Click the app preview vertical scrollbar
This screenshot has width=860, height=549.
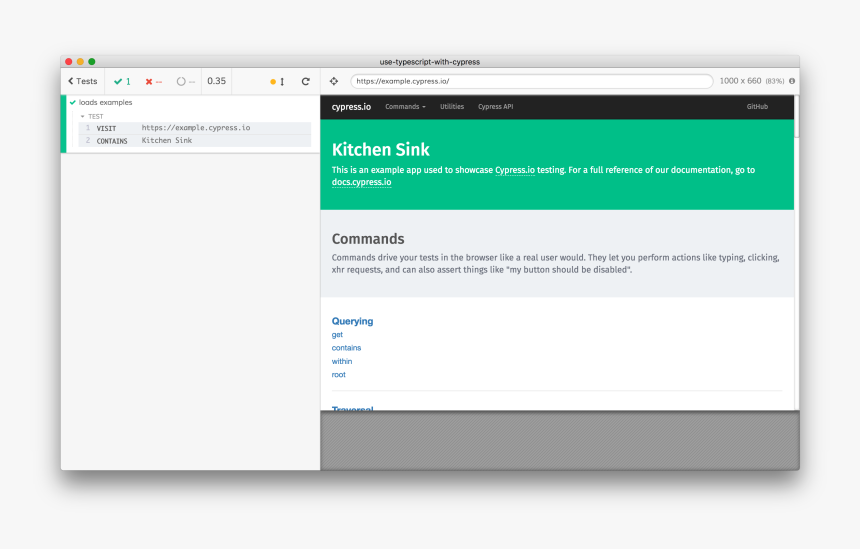pyautogui.click(x=796, y=116)
